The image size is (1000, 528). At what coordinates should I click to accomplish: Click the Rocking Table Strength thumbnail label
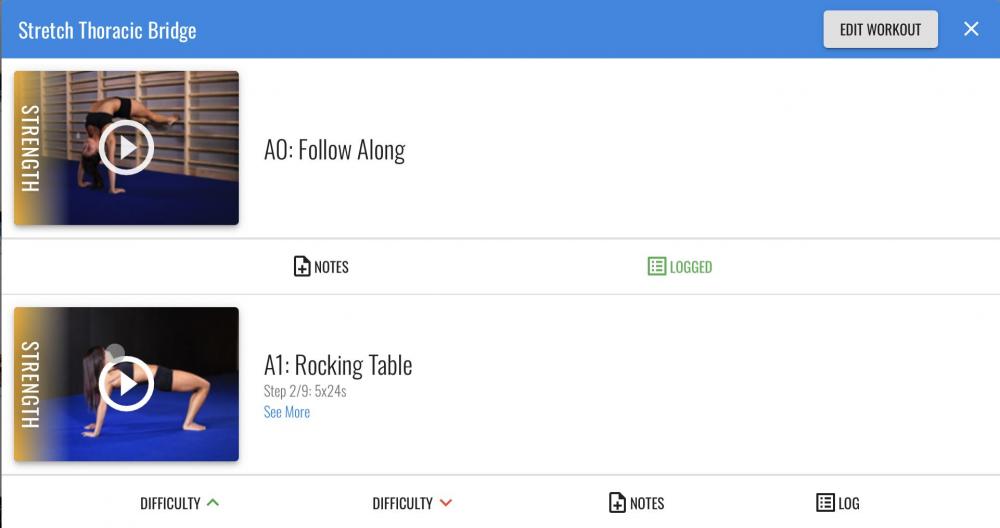[x=30, y=385]
